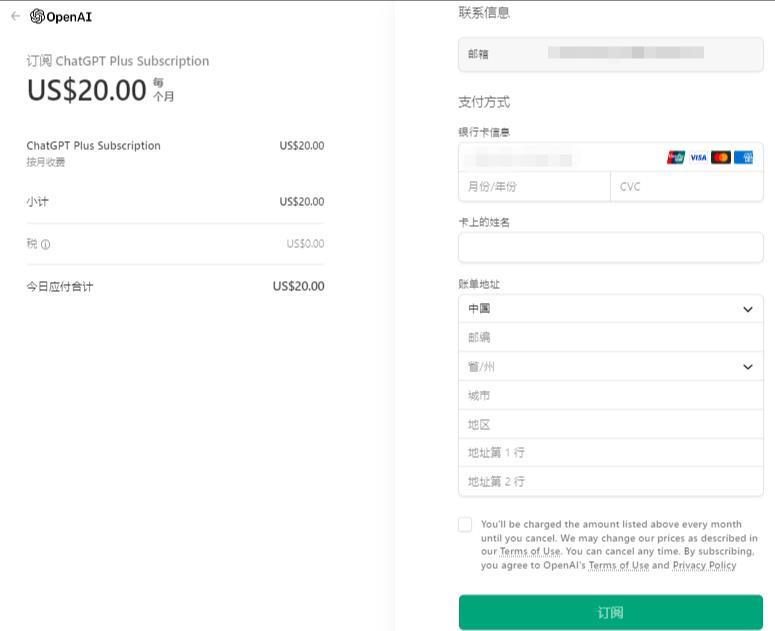Click the American Express card icon

(x=743, y=157)
